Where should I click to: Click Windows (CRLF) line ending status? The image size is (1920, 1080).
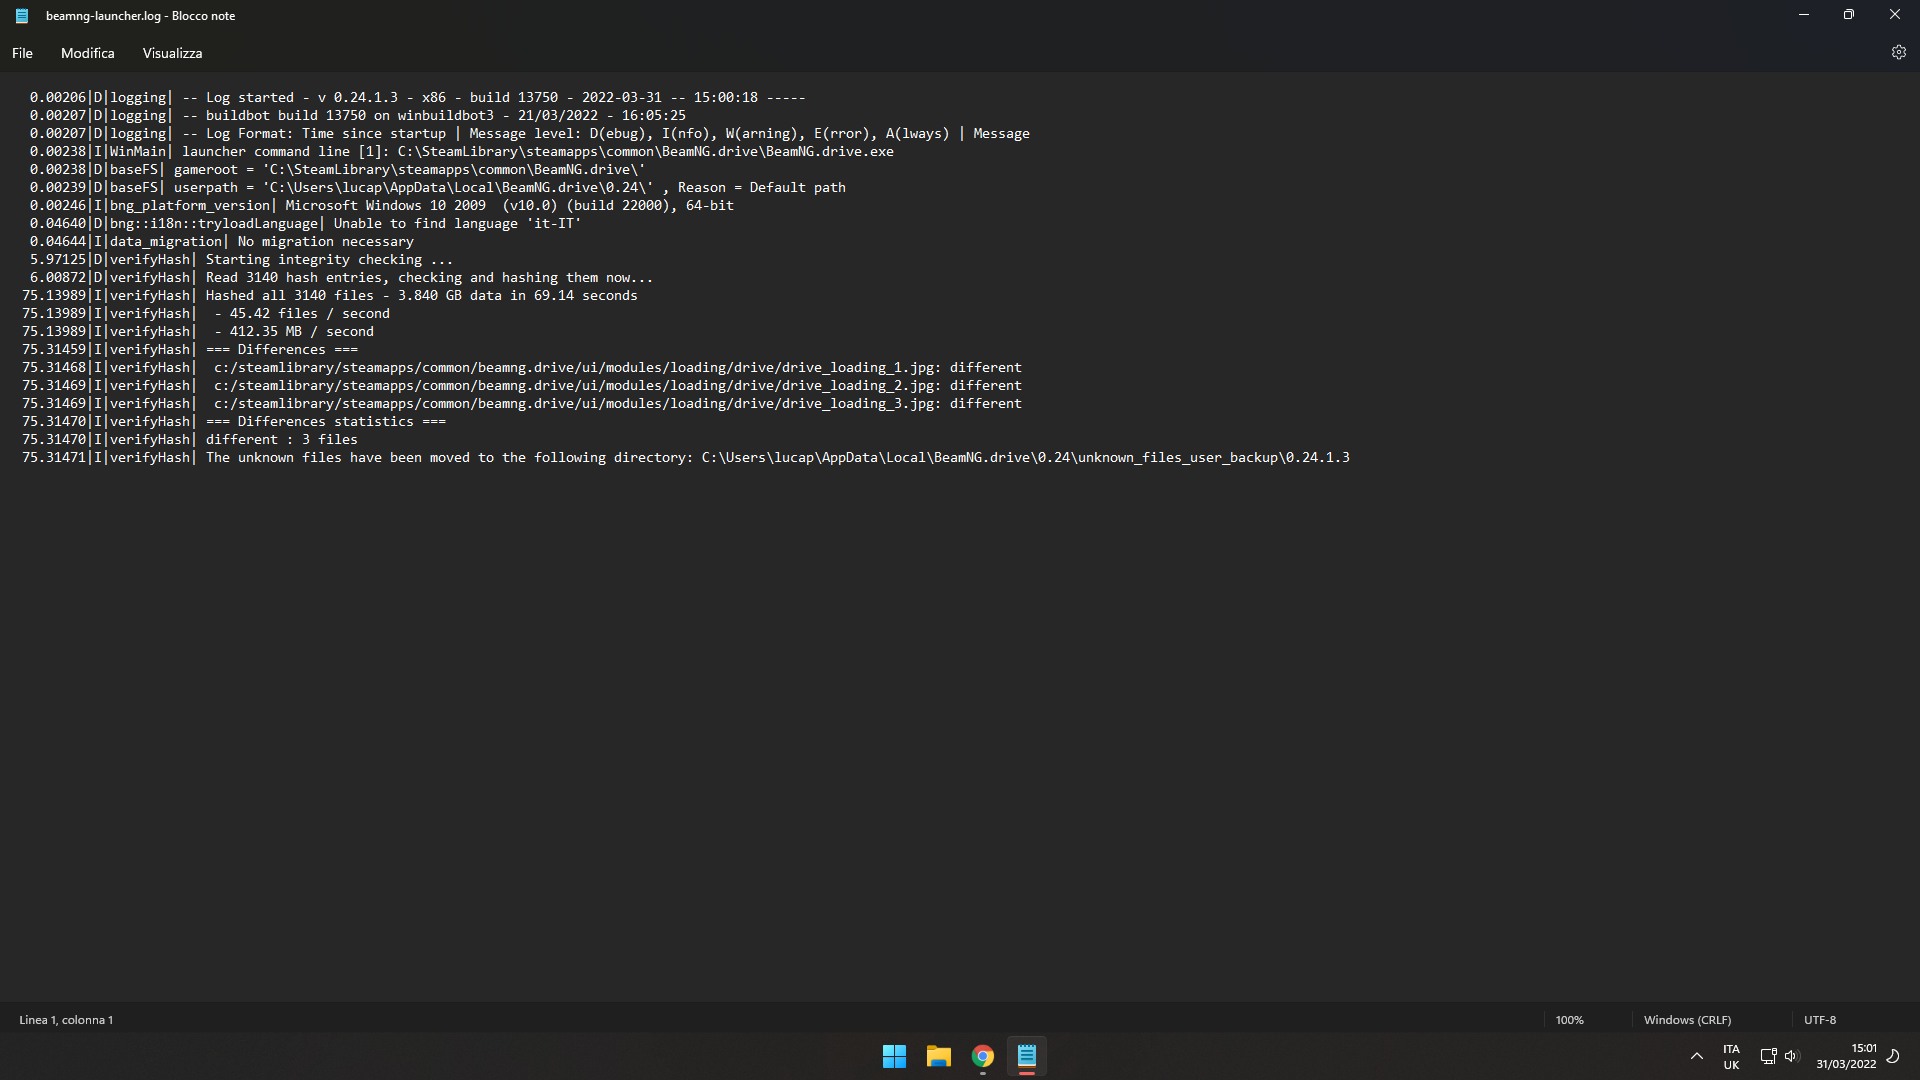tap(1687, 1020)
